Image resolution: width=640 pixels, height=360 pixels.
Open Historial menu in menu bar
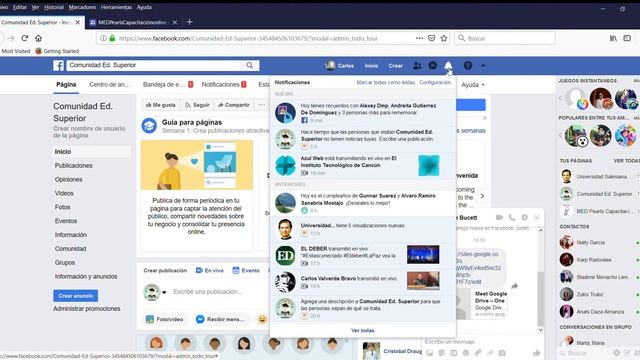tap(54, 7)
